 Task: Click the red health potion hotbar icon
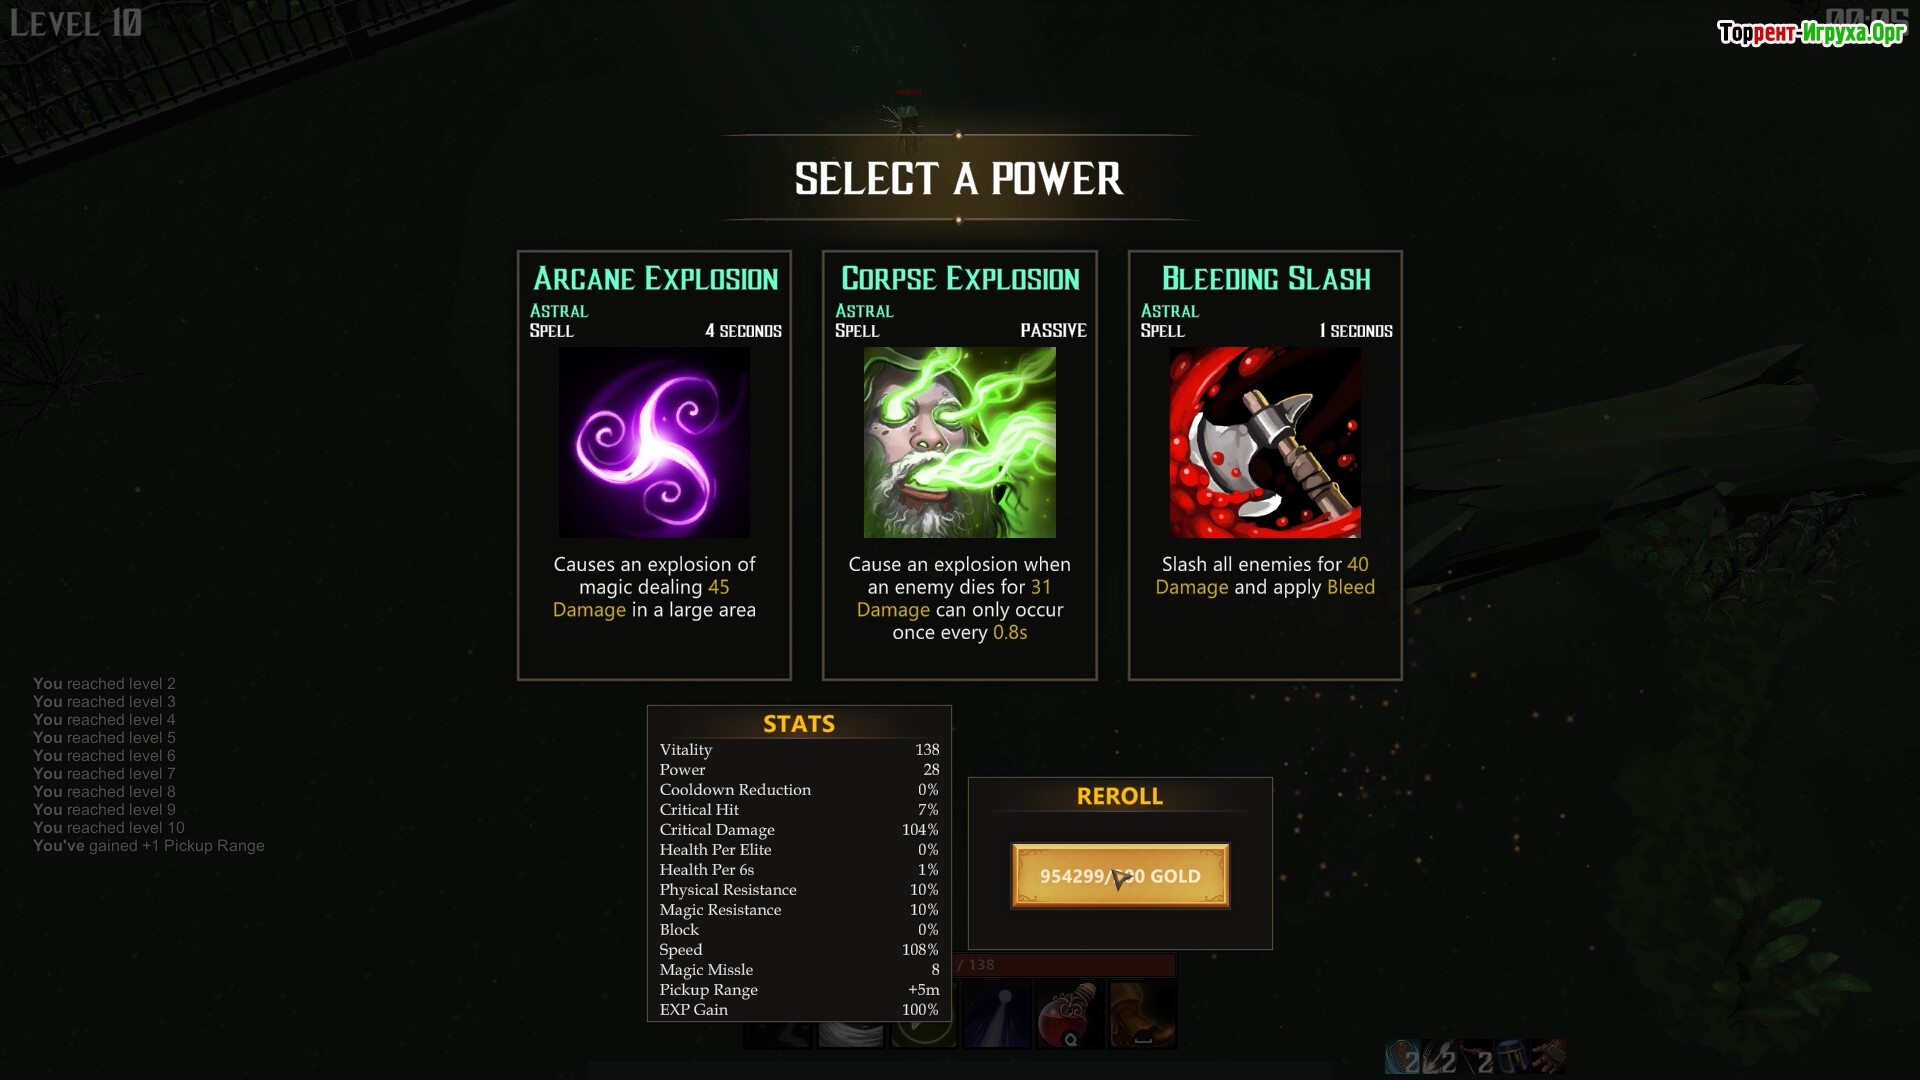[1069, 1015]
